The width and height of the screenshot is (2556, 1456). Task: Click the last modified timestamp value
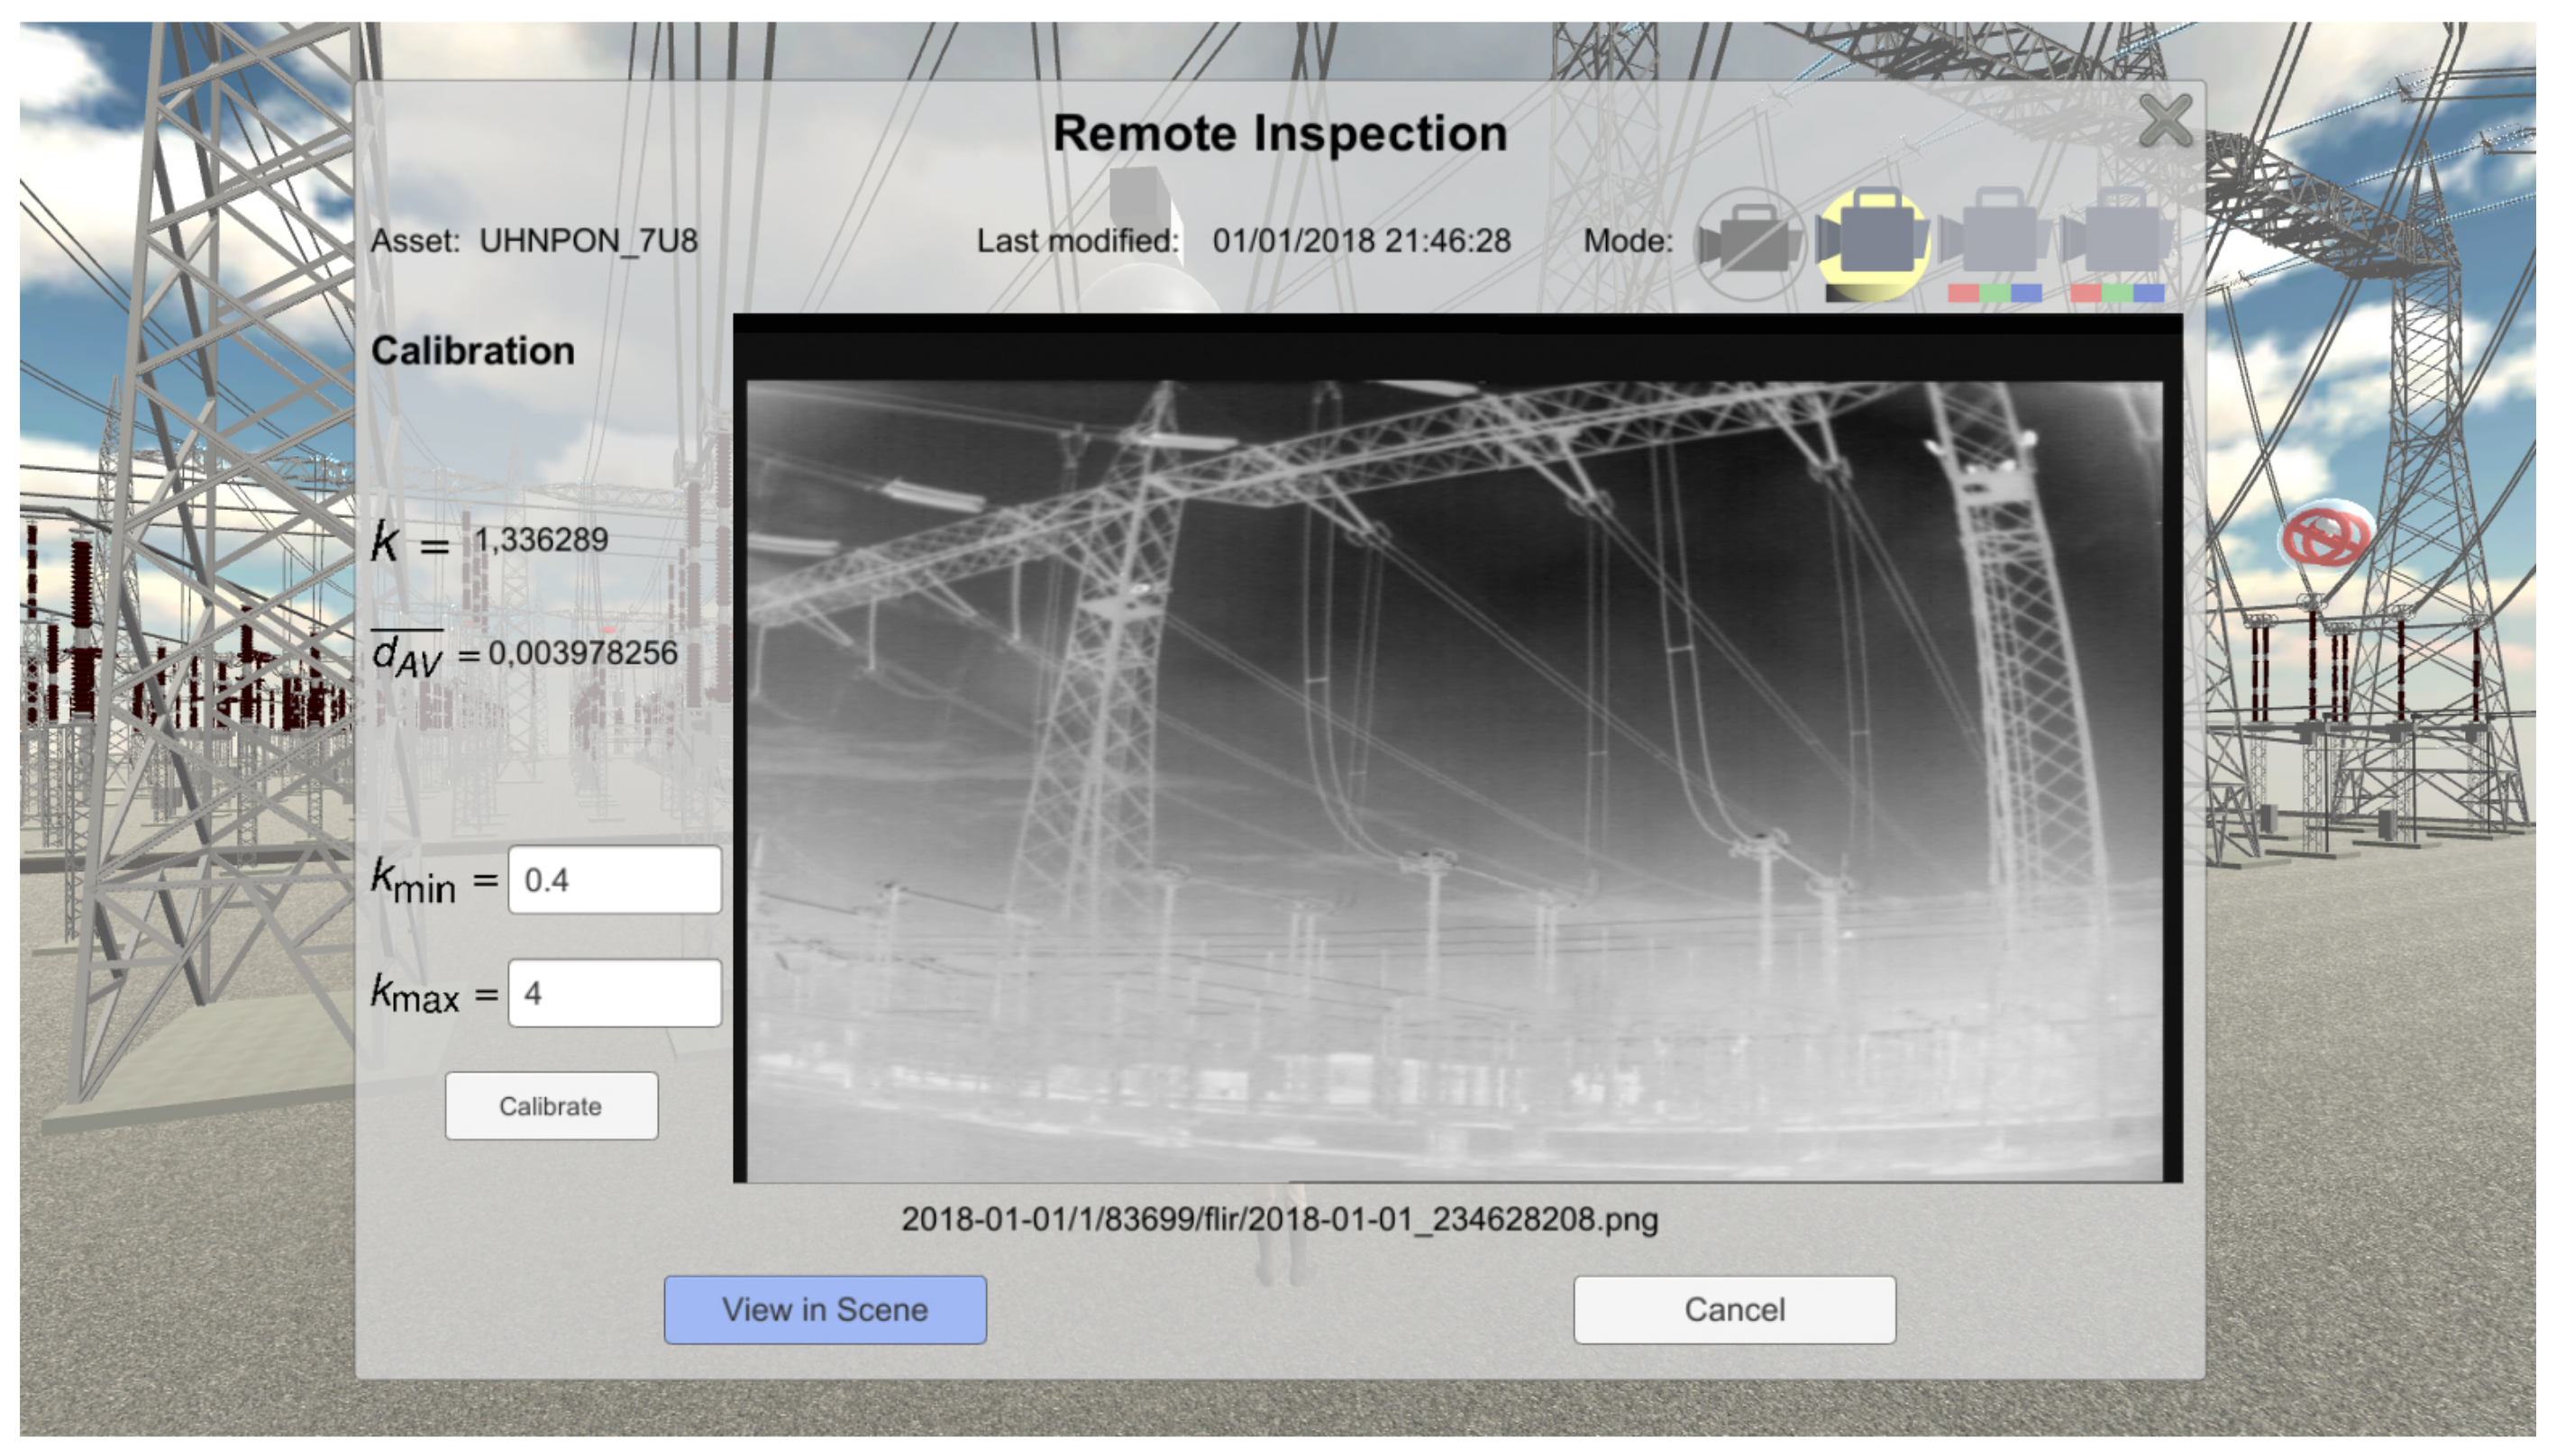[1361, 241]
